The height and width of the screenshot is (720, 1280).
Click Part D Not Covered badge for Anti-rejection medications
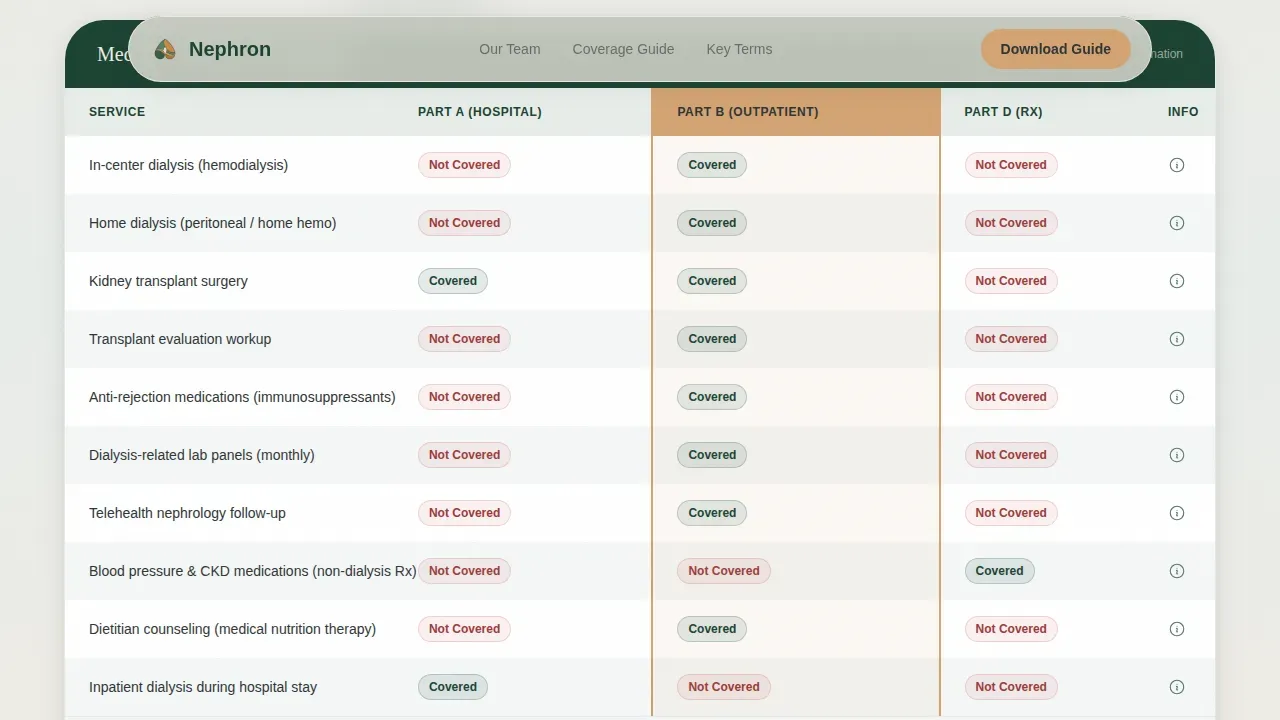[x=1011, y=397]
